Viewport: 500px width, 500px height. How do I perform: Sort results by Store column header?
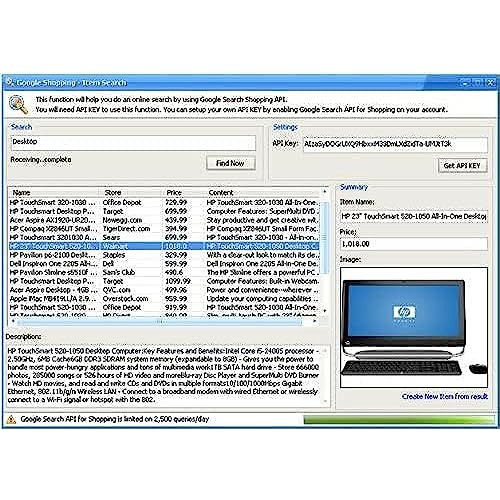coord(130,192)
